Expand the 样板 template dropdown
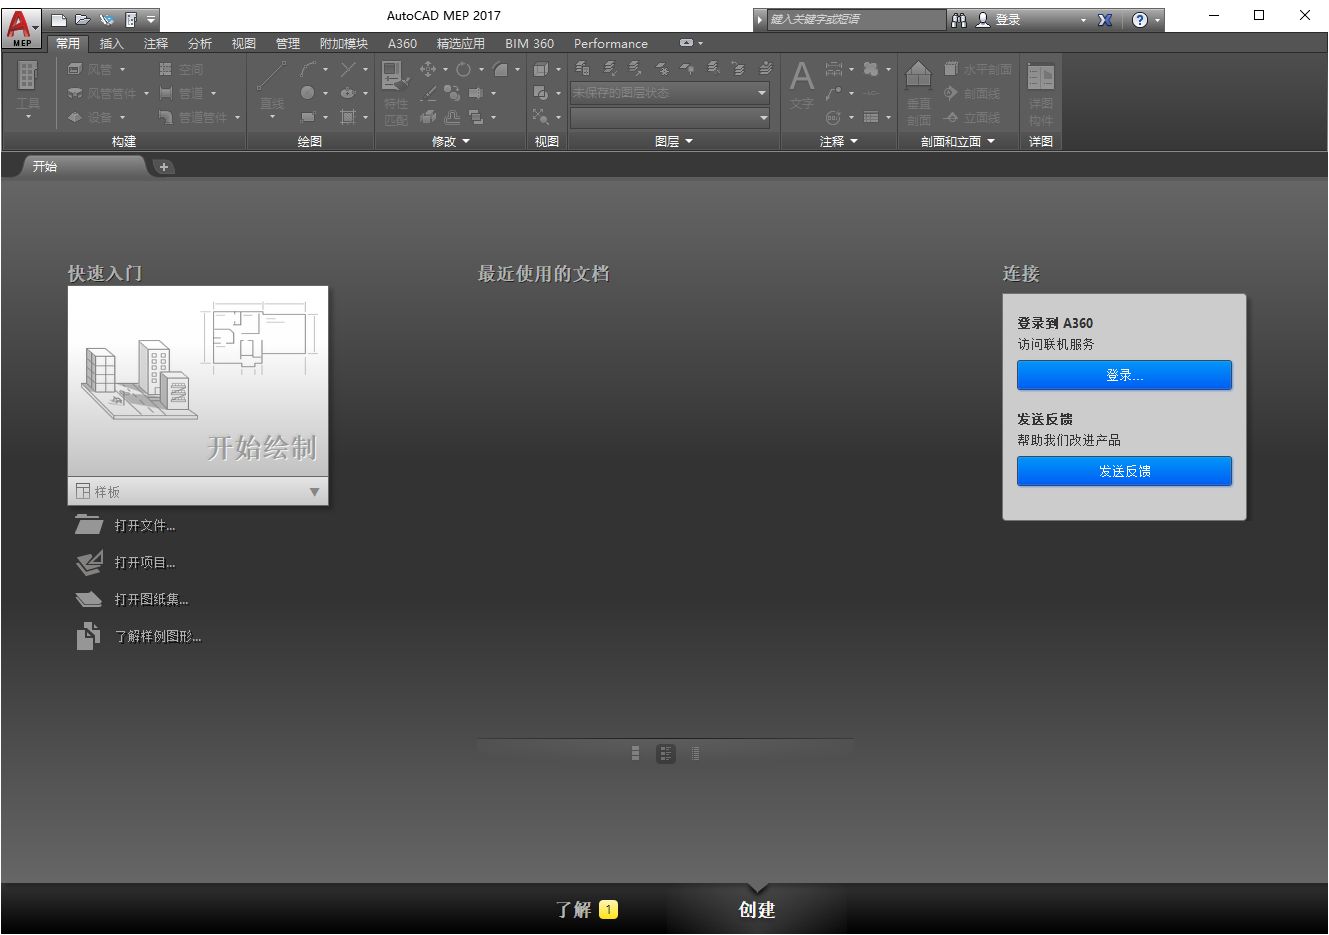 314,491
